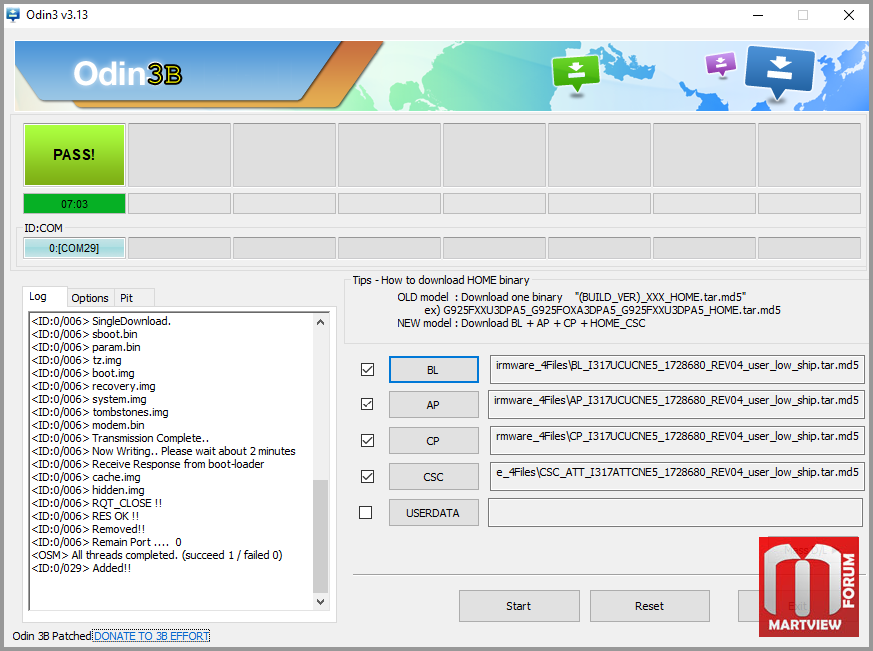
Task: Click the purple download icon in banner
Action: pos(721,63)
